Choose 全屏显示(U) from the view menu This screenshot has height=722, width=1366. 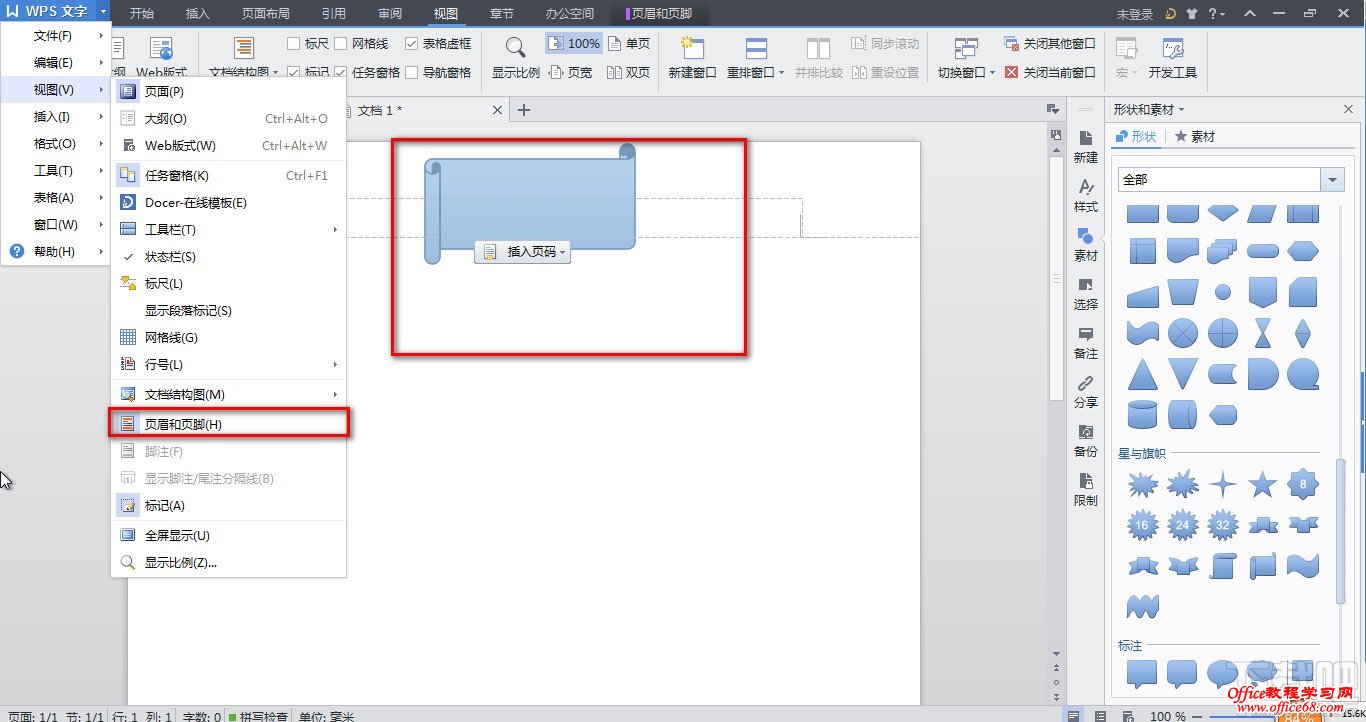228,536
